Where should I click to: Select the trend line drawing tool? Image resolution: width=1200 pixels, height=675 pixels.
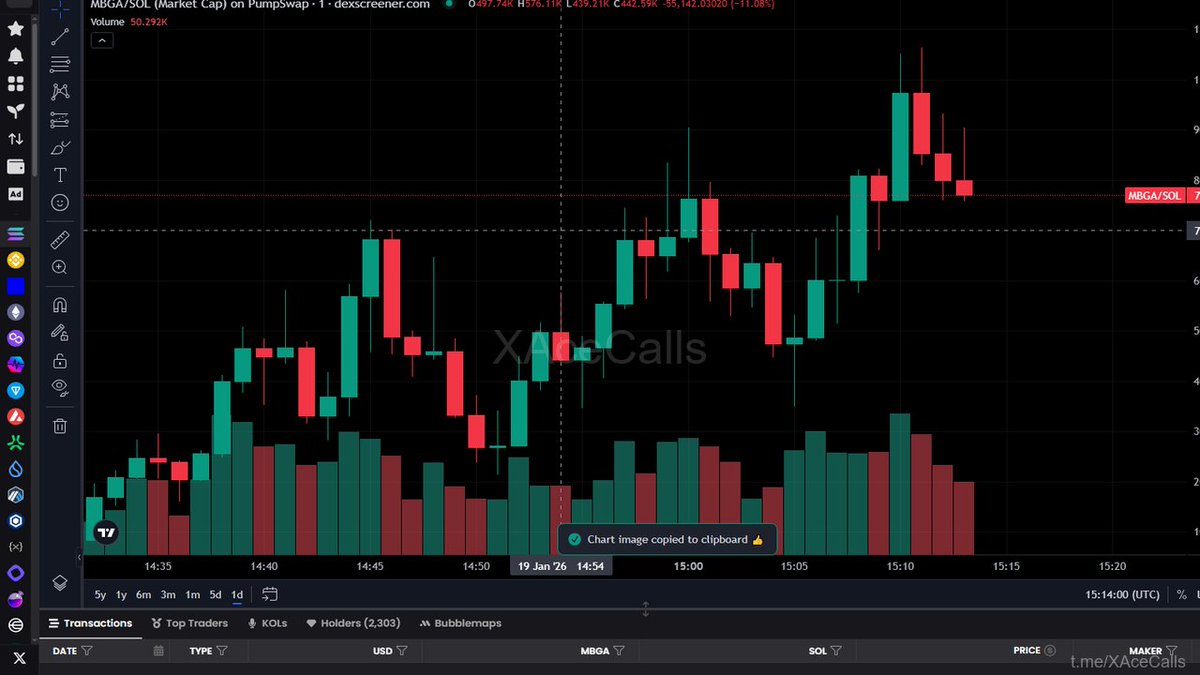(x=60, y=36)
